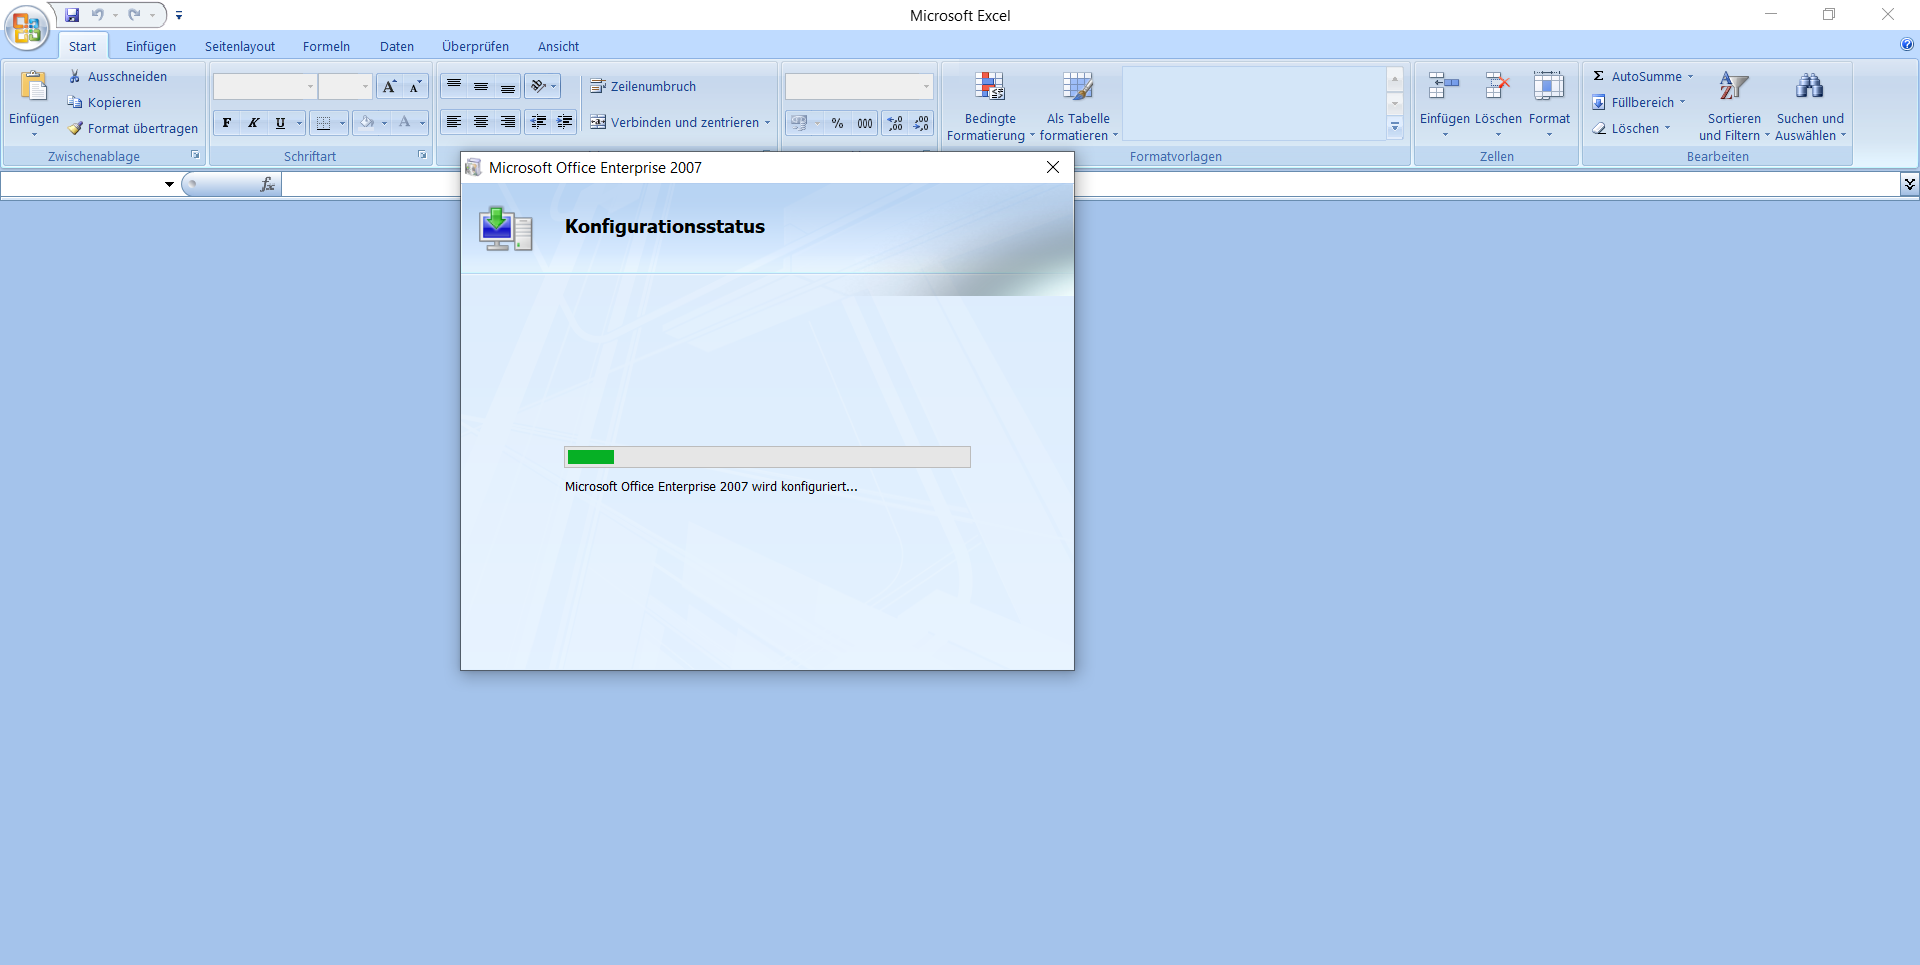Click Ausschneiden in the clipboard group
The image size is (1920, 965).
coord(118,76)
